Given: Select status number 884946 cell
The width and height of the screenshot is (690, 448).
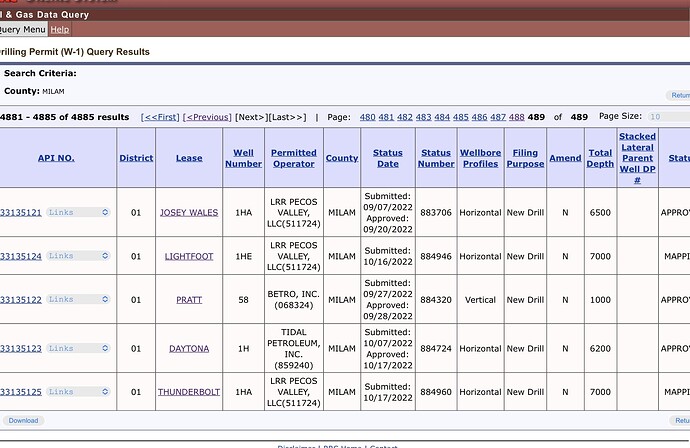Looking at the screenshot, I should tap(436, 256).
